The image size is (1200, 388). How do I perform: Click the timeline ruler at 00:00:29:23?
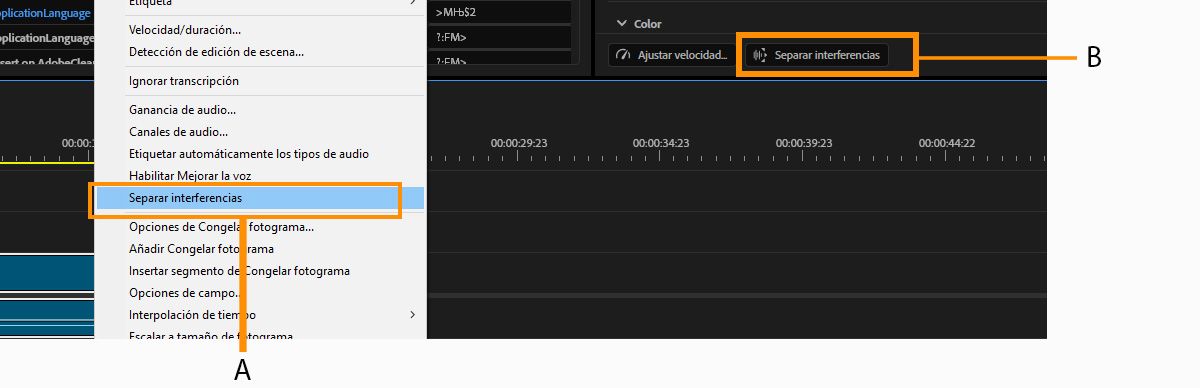click(518, 143)
